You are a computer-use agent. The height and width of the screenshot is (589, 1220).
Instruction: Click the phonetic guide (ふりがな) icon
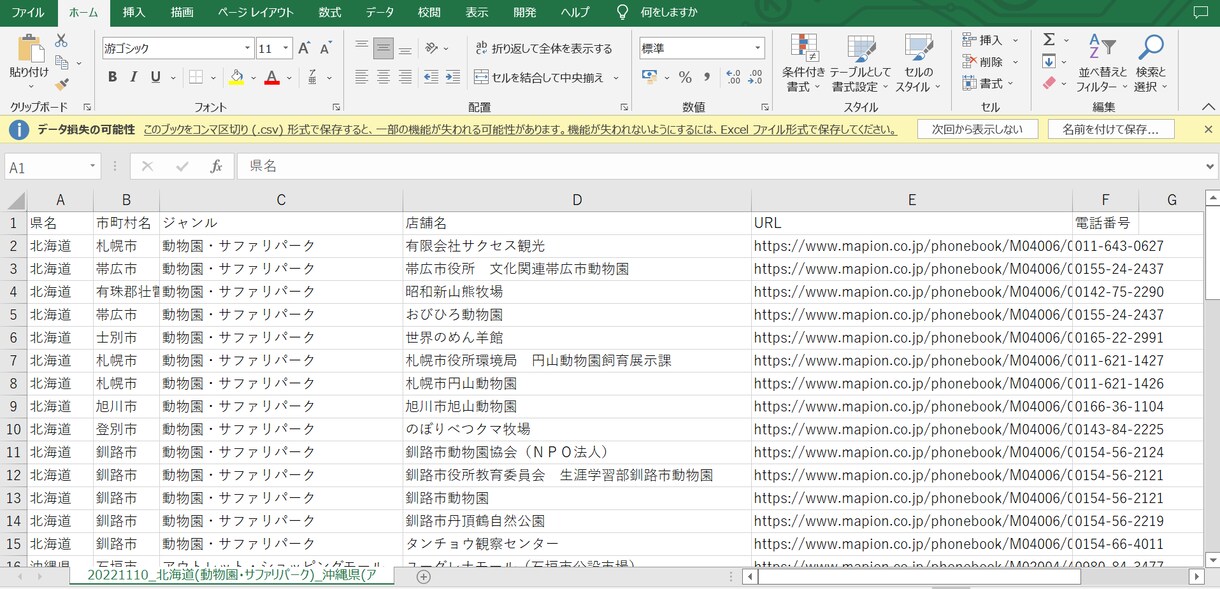pos(313,77)
